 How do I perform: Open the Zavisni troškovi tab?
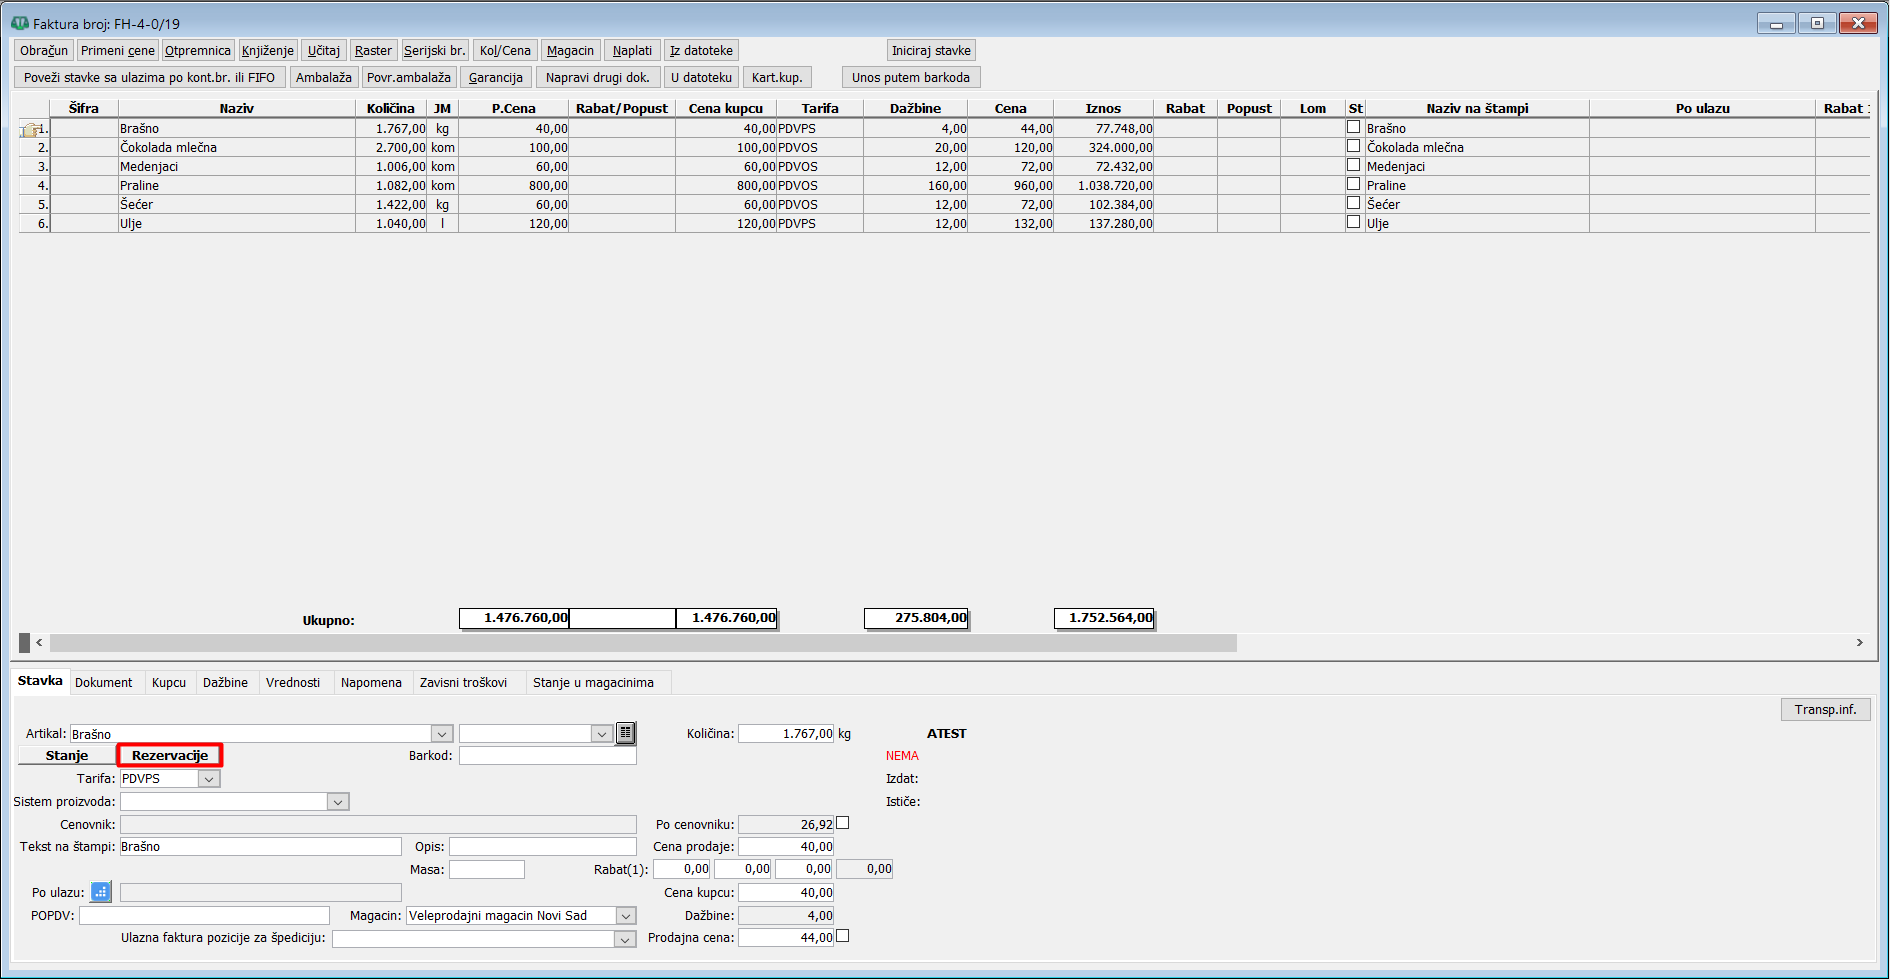464,683
